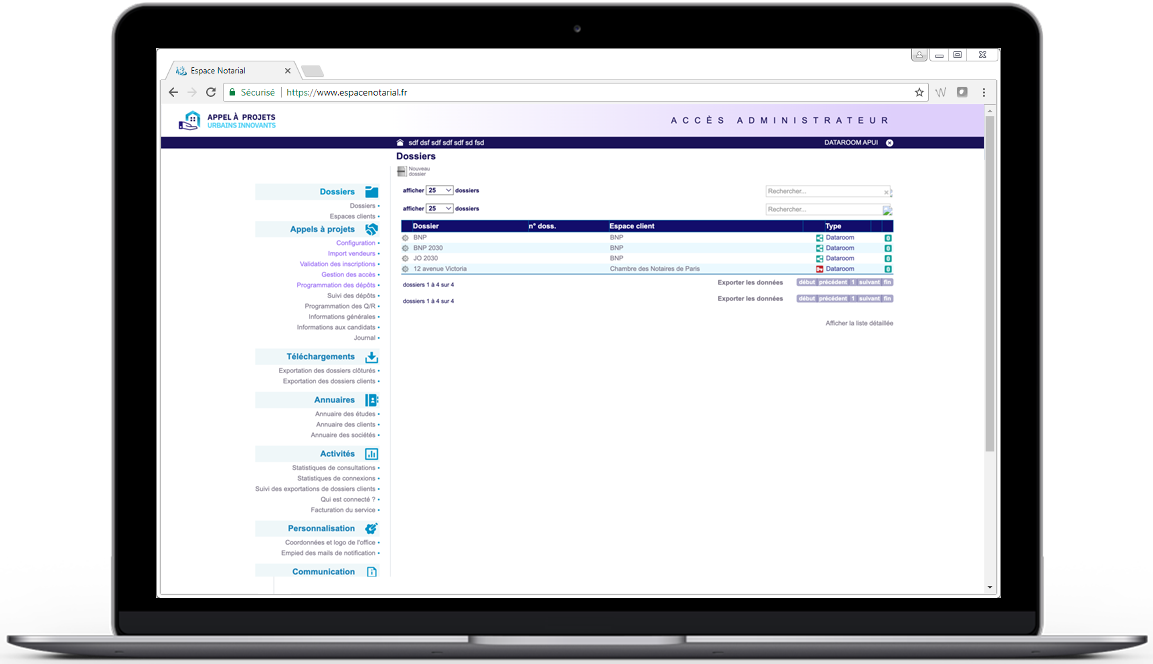Click the Personnalisation gear icon

point(371,528)
